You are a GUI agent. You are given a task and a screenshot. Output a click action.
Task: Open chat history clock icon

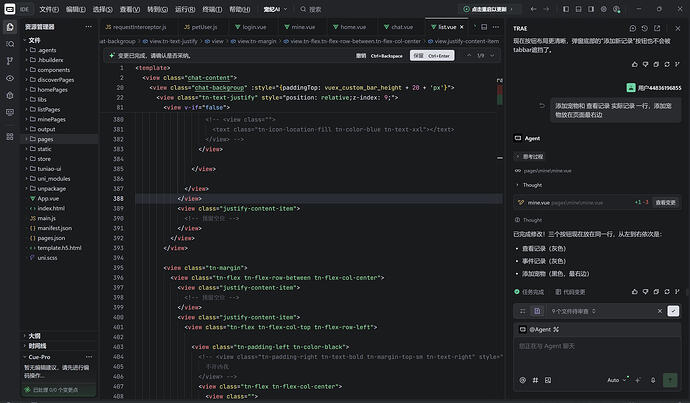click(x=645, y=28)
